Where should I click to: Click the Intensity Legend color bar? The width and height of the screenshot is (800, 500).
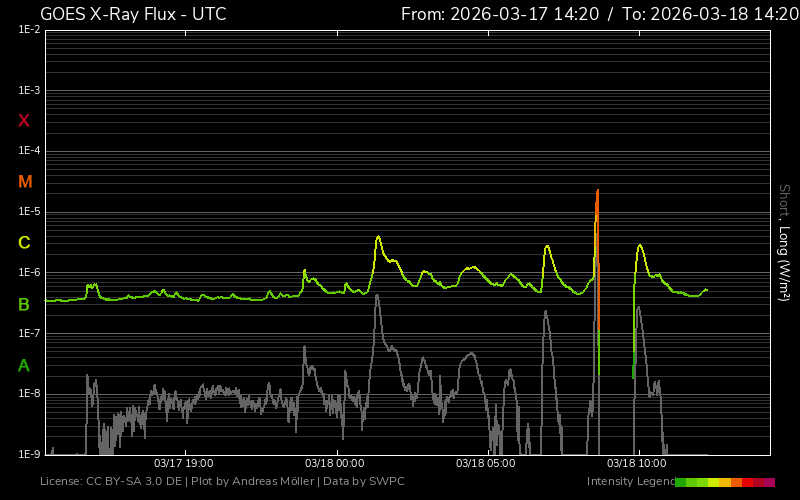tap(724, 482)
